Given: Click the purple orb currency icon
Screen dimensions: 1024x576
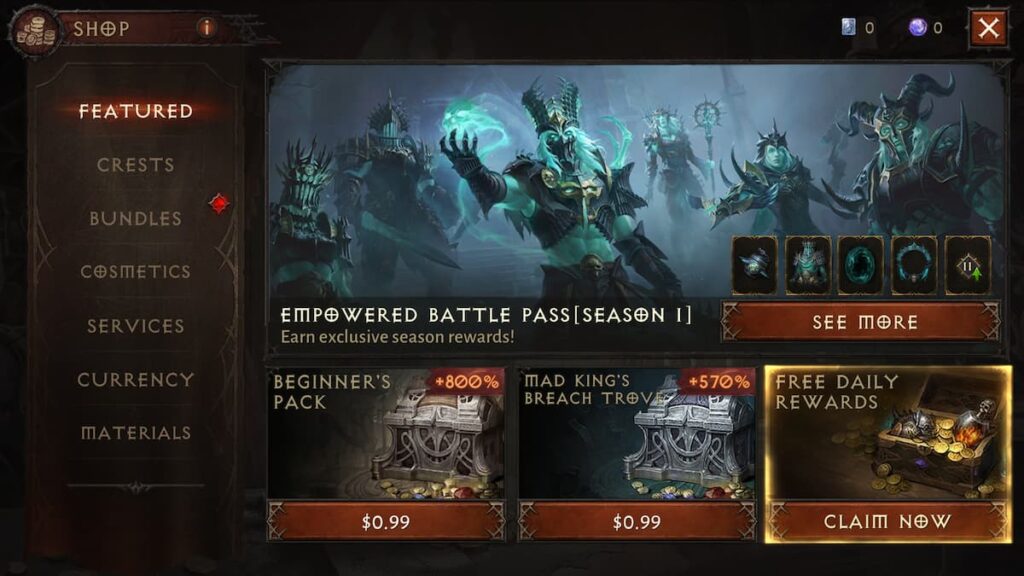Looking at the screenshot, I should [x=918, y=27].
